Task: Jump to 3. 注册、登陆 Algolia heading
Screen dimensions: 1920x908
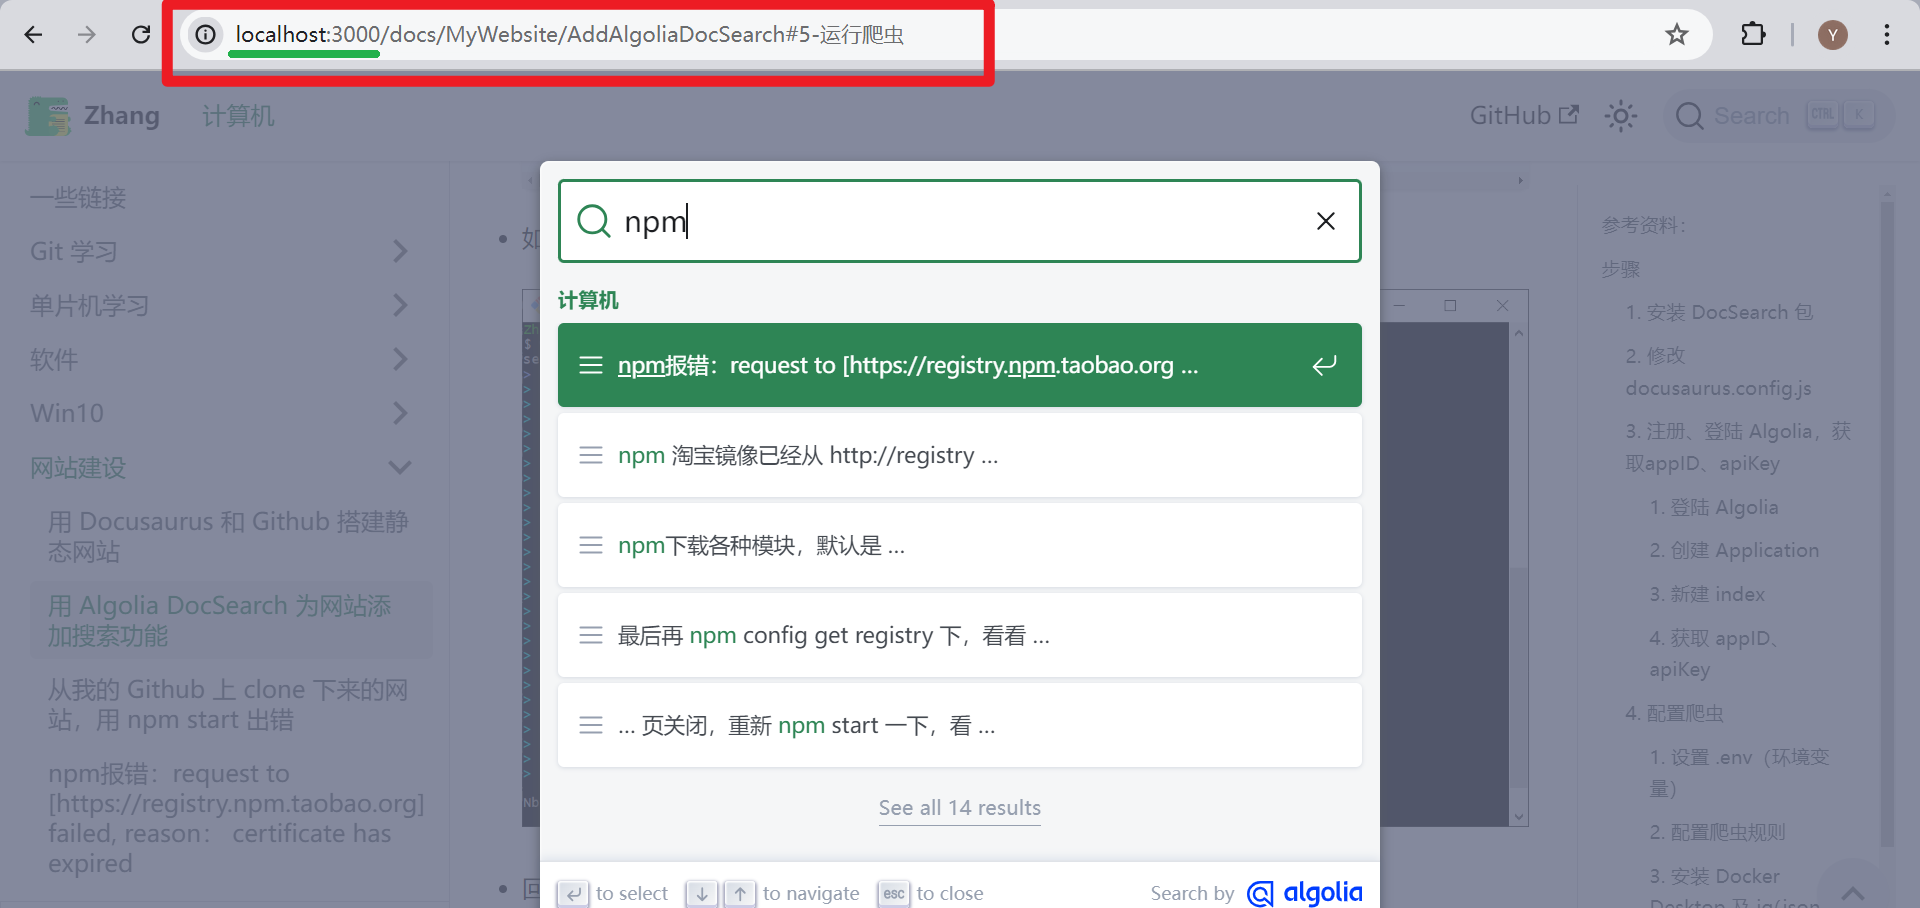Action: point(1738,447)
